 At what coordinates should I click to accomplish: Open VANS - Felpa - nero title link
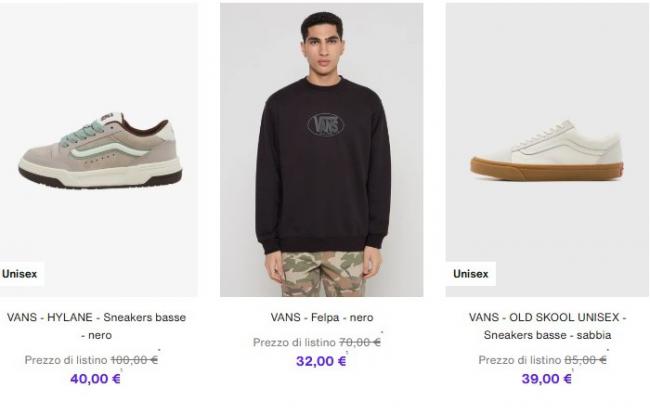(322, 317)
